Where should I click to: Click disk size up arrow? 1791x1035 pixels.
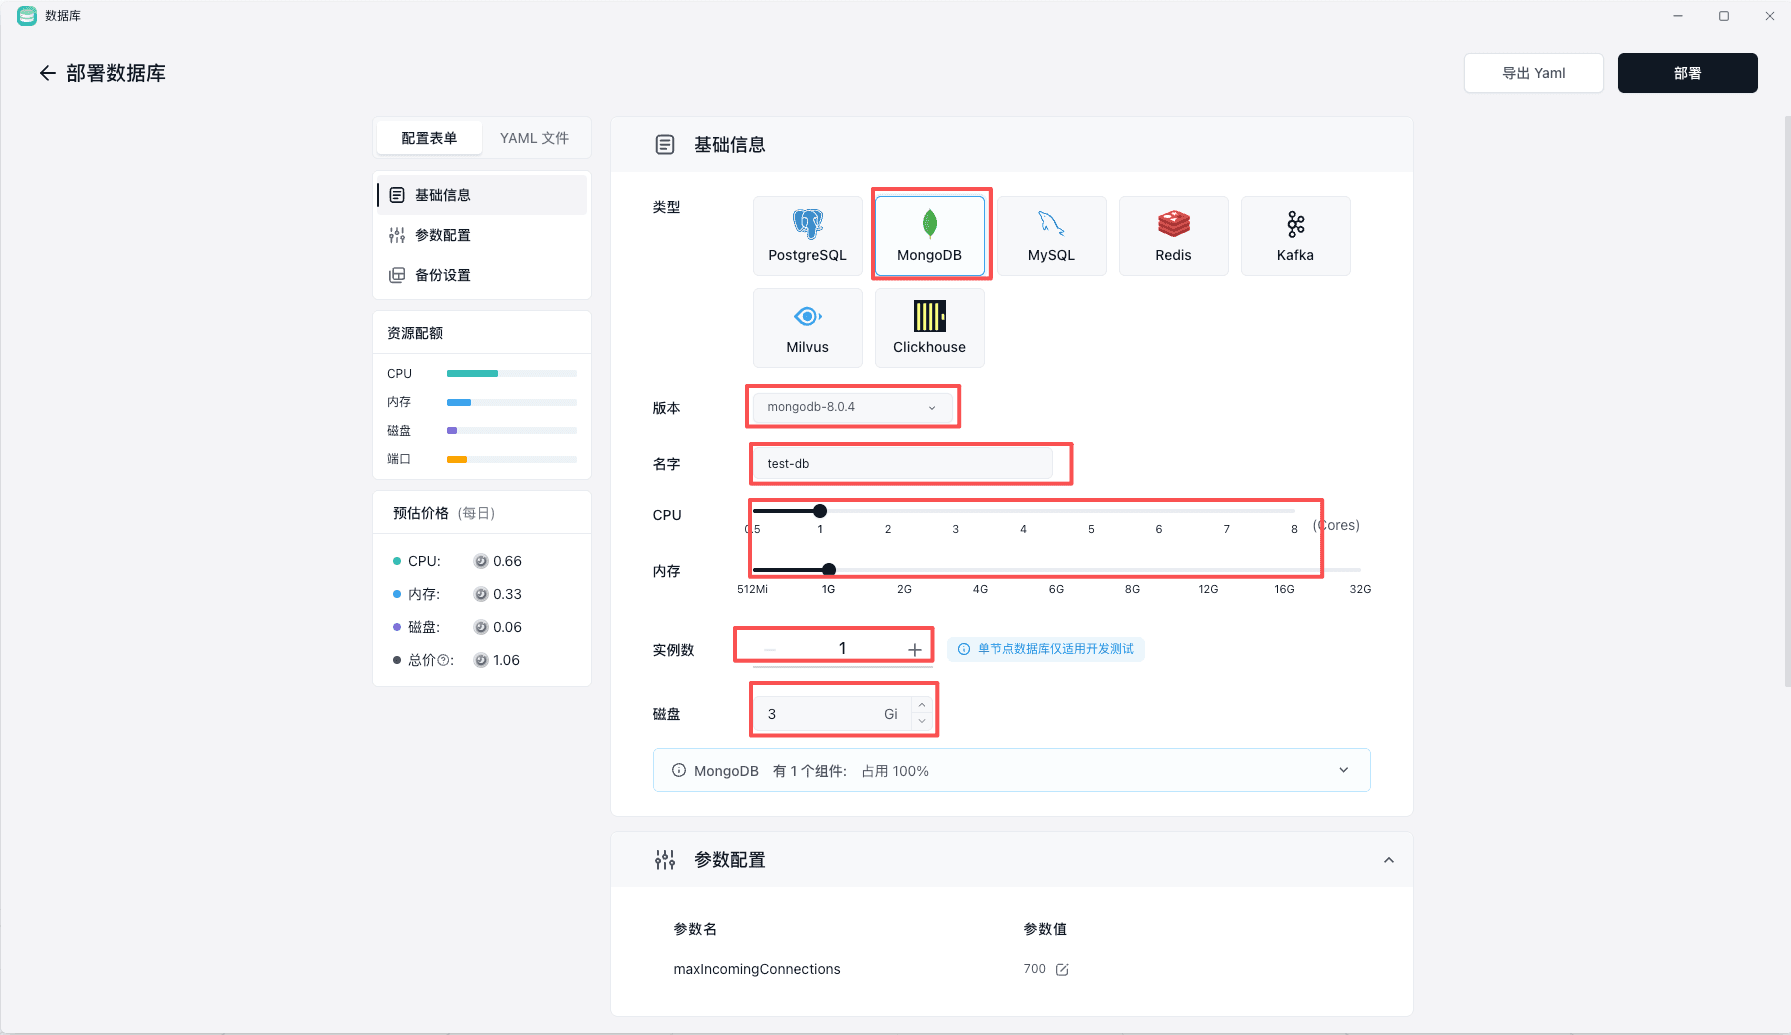pos(922,705)
